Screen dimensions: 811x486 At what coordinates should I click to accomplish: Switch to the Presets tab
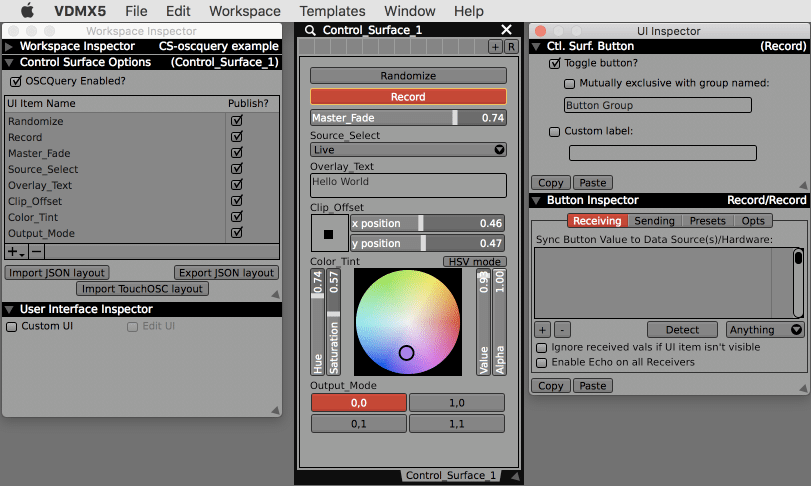(708, 221)
